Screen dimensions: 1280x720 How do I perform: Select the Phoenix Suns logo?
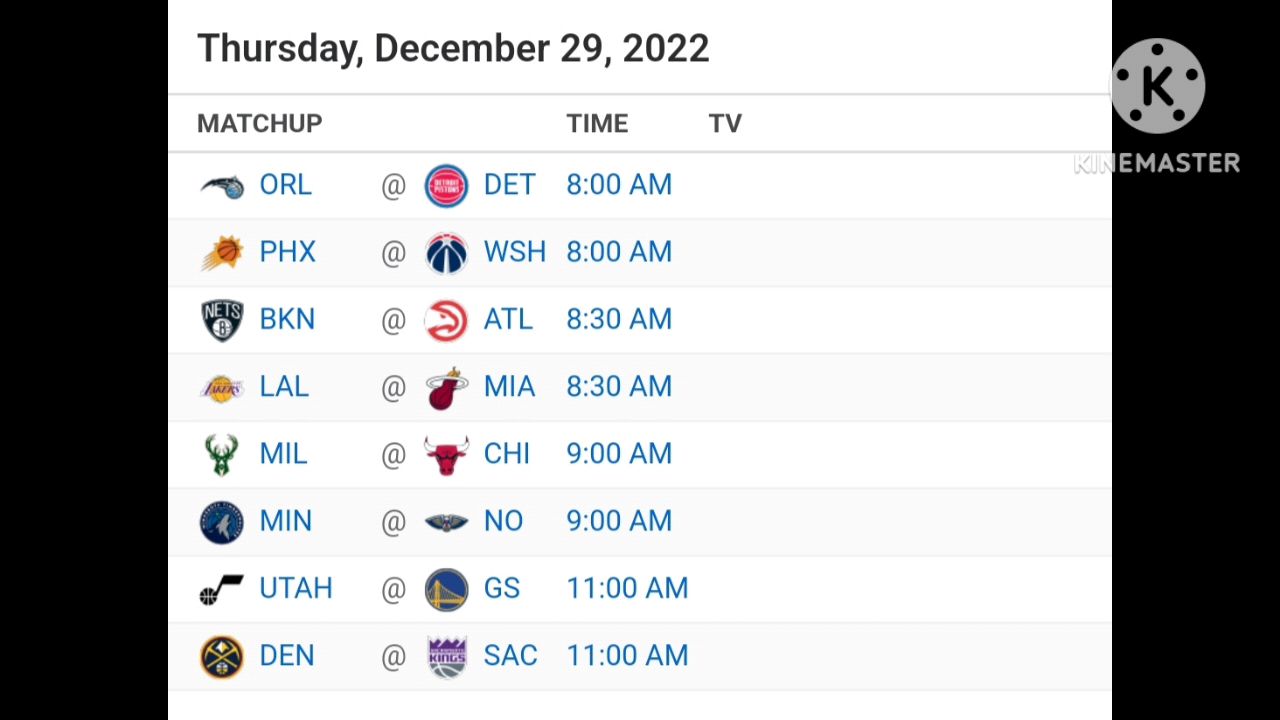point(222,253)
